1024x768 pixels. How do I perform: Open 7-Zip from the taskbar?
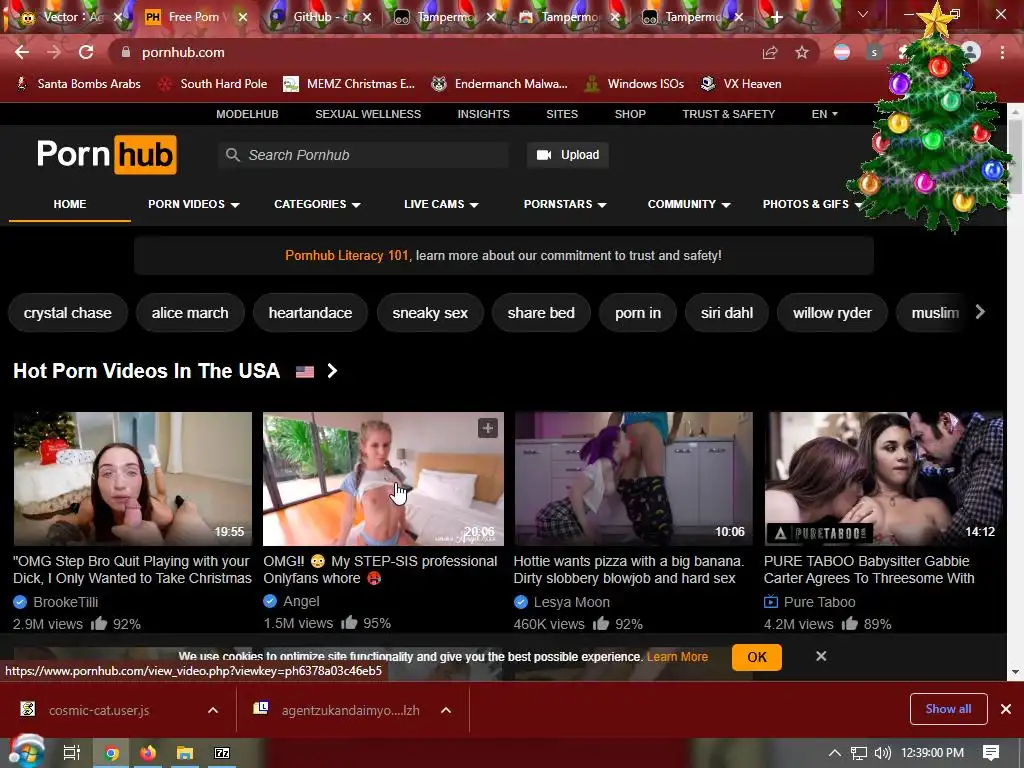(222, 753)
